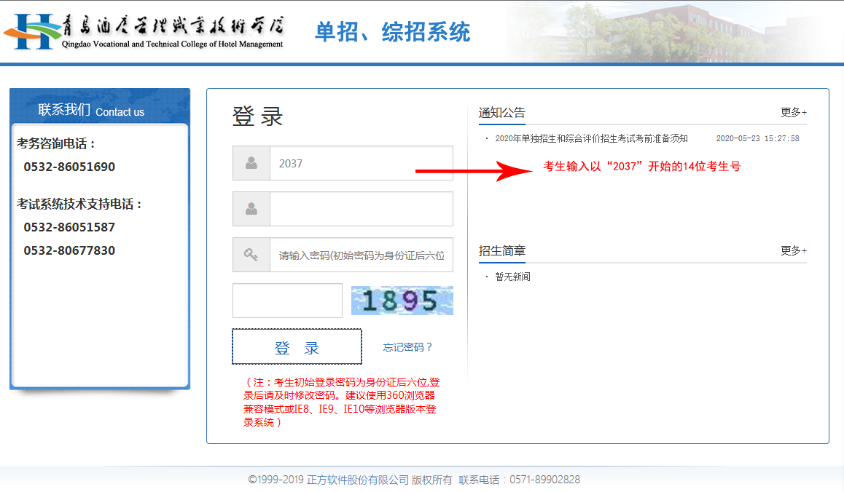Screen dimensions: 844x492
Task: Open the 忘记密码？ link
Action: pyautogui.click(x=407, y=348)
